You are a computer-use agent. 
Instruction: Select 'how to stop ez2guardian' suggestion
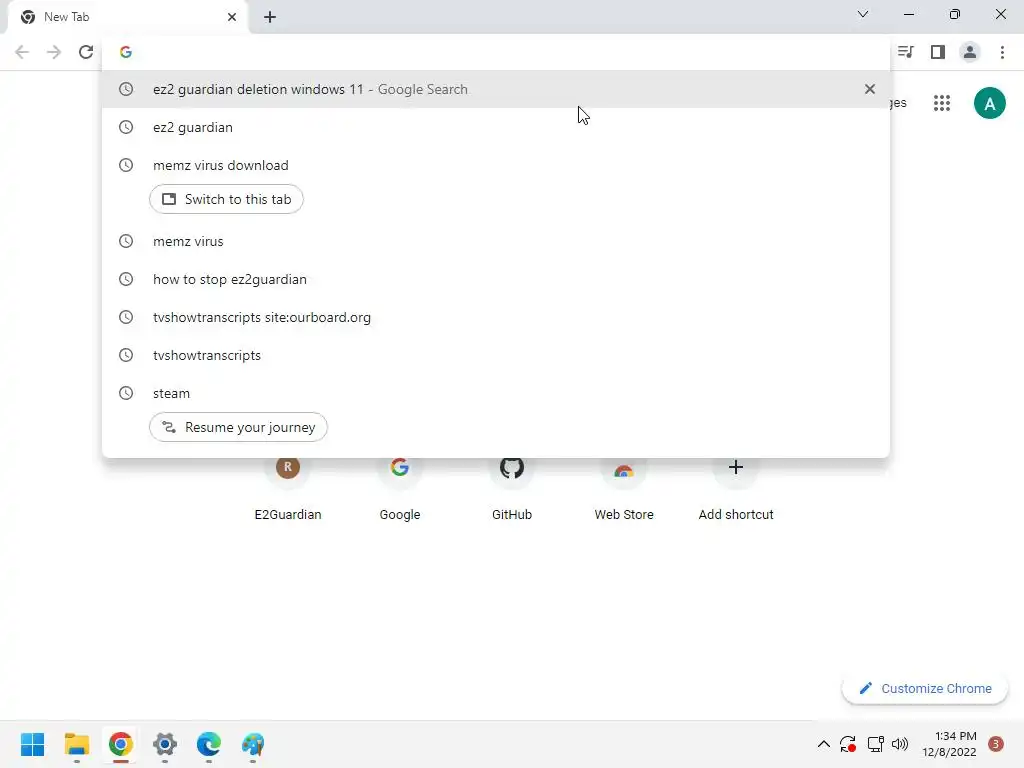[x=496, y=279]
